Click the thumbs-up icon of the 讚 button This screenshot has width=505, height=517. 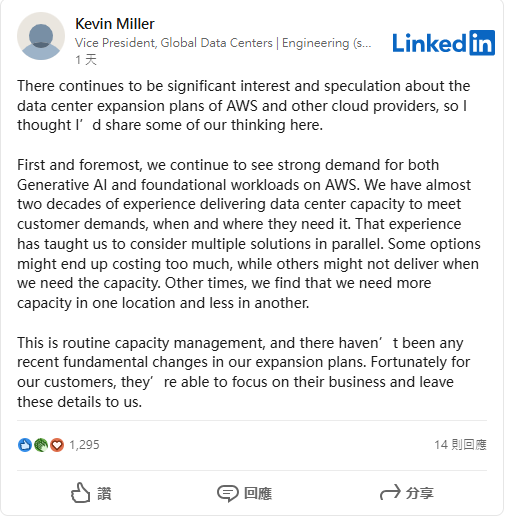pos(80,493)
